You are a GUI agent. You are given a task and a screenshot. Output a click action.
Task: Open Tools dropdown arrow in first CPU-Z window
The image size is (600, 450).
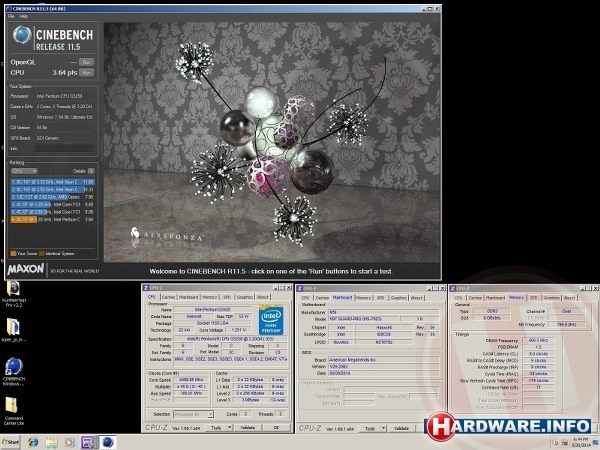[x=230, y=428]
